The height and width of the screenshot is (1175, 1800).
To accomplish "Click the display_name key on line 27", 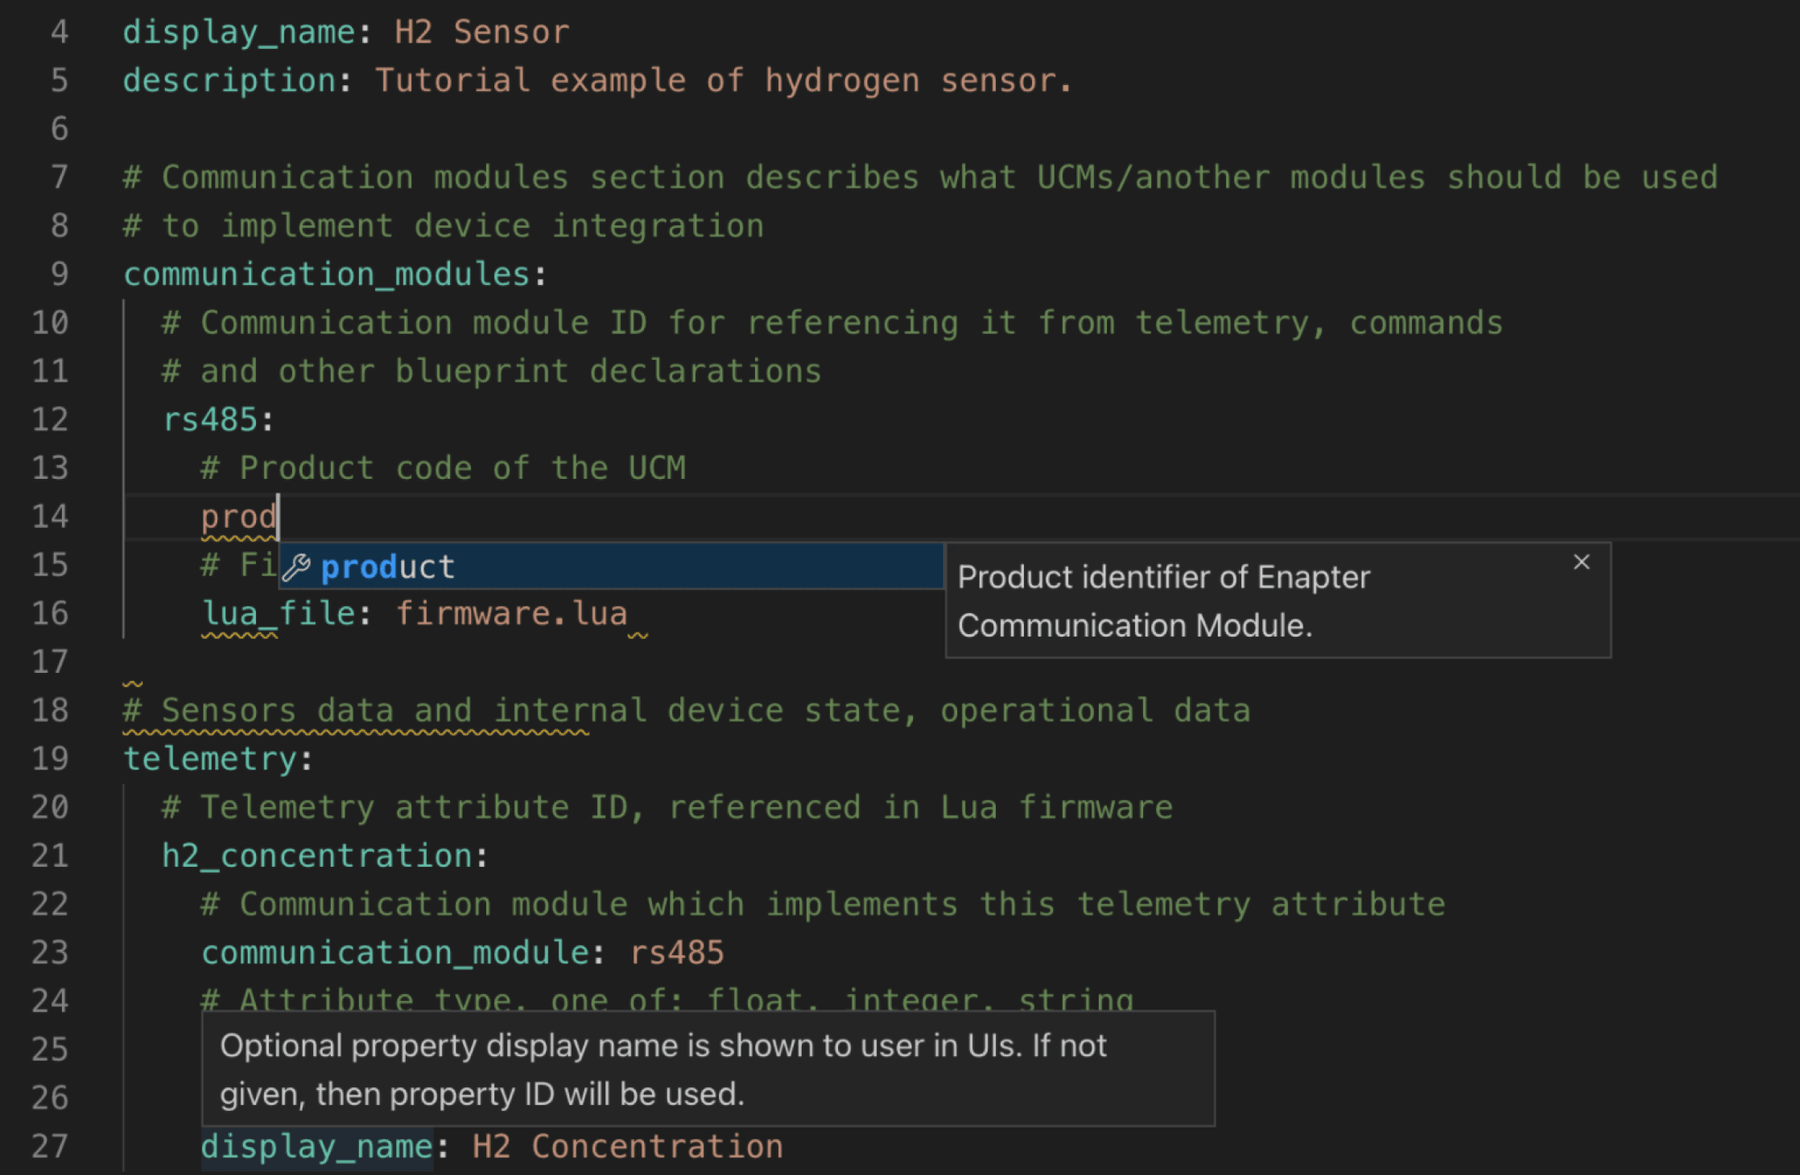I will pos(315,1145).
